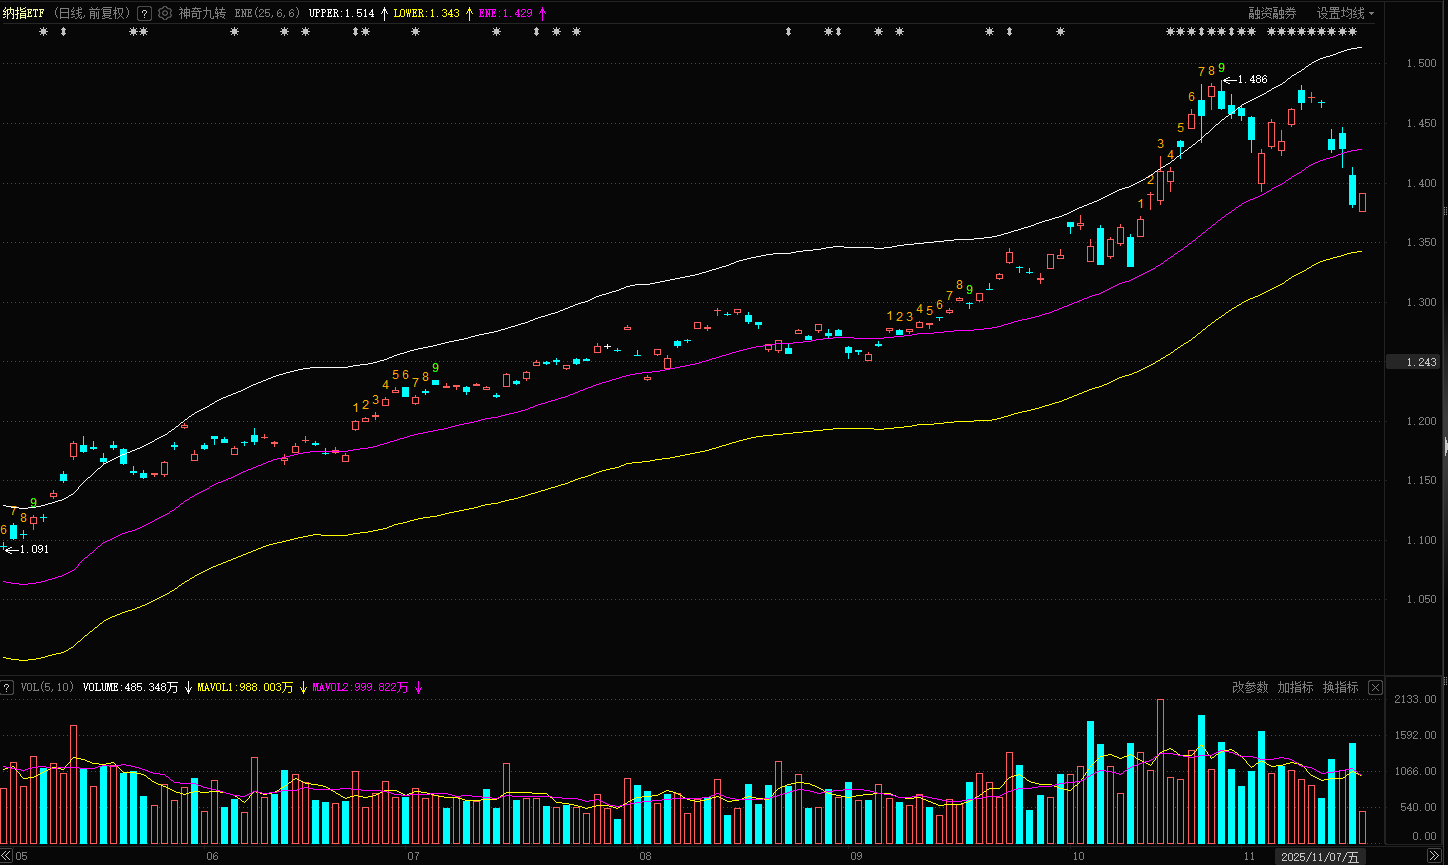Click the small arrow on right chart edge

click(x=1445, y=446)
